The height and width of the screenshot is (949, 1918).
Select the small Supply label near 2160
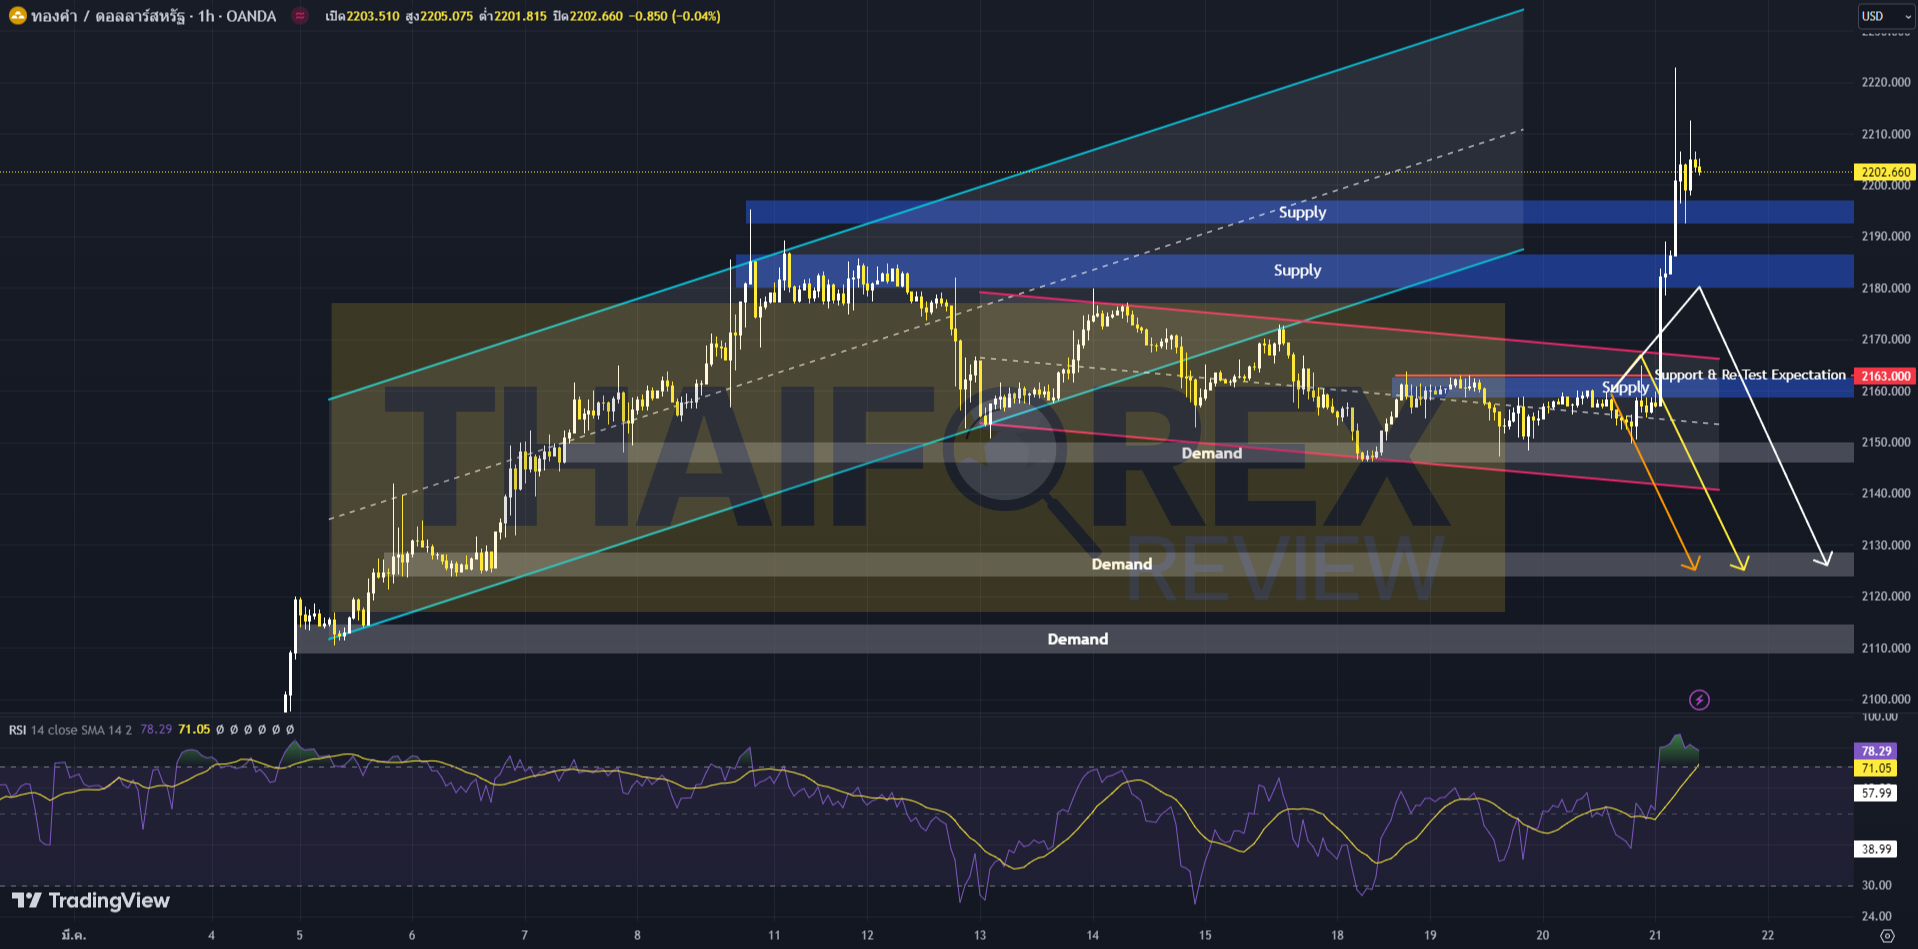(x=1625, y=387)
